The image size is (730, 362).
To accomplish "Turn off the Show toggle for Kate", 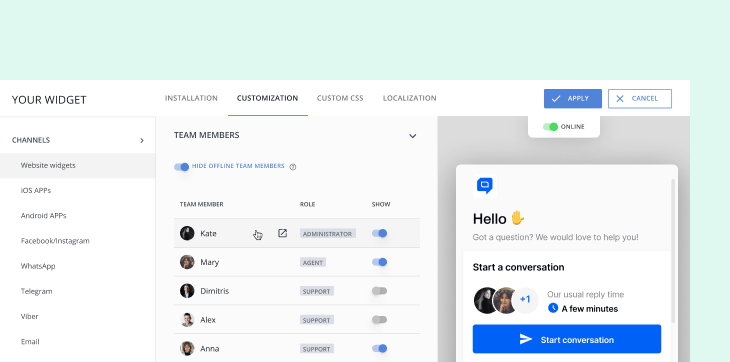I will pyautogui.click(x=379, y=233).
